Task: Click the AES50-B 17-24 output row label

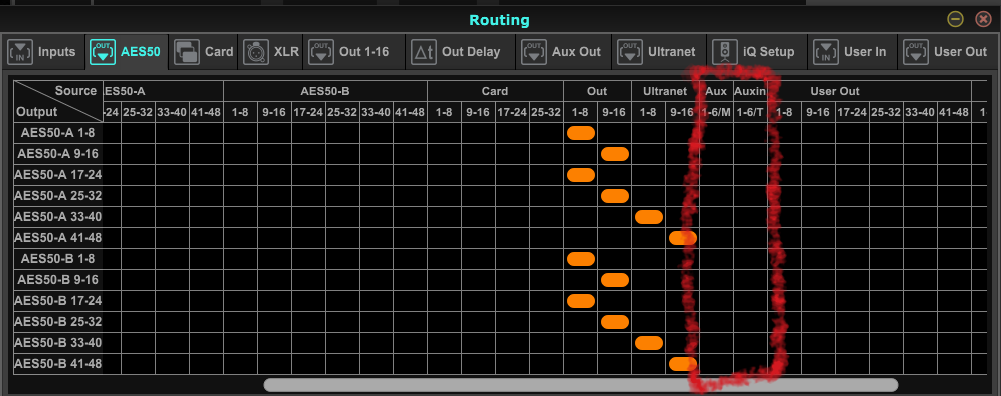Action: 59,301
